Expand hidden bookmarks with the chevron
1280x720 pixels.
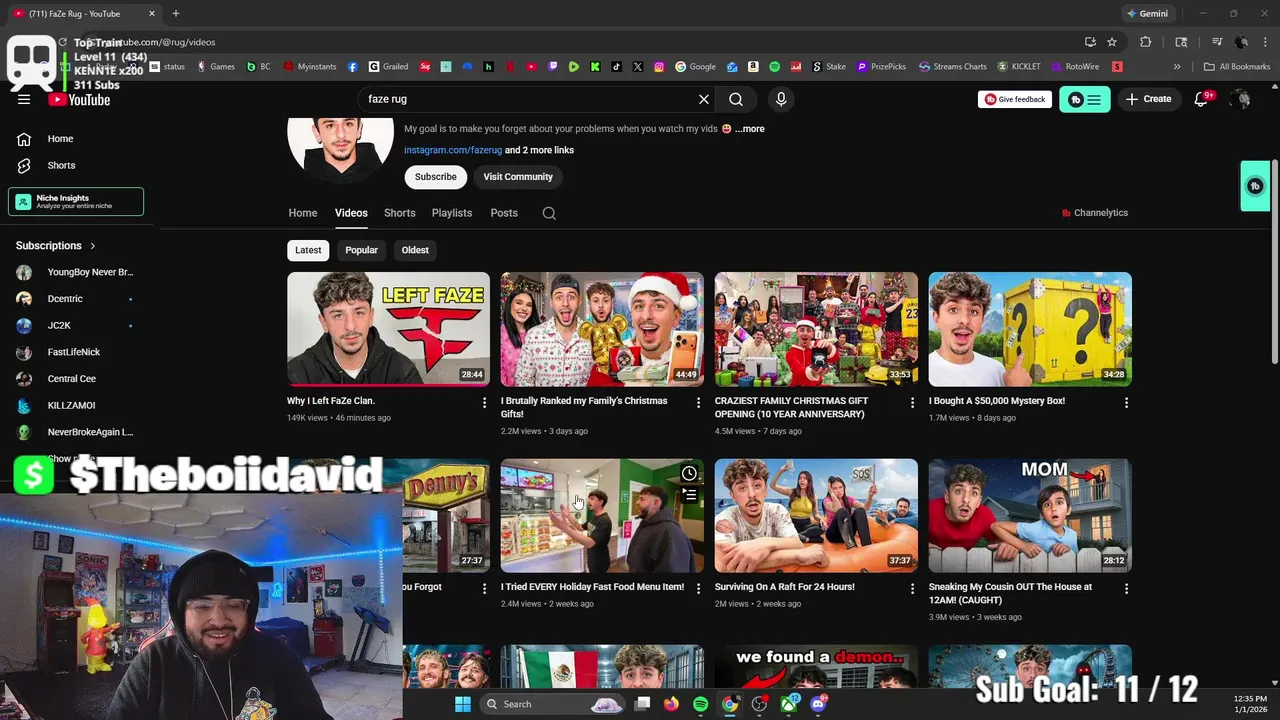[x=1177, y=67]
